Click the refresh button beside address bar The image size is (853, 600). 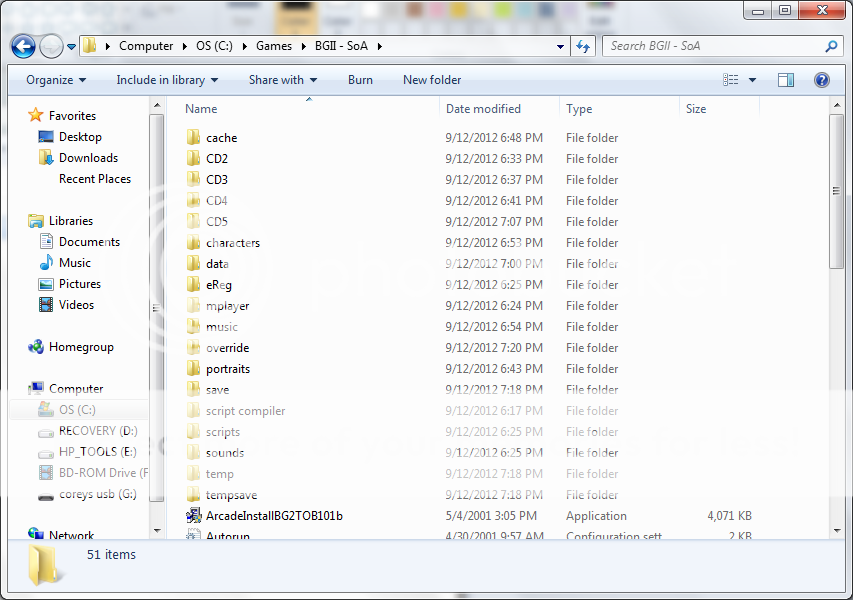[584, 46]
